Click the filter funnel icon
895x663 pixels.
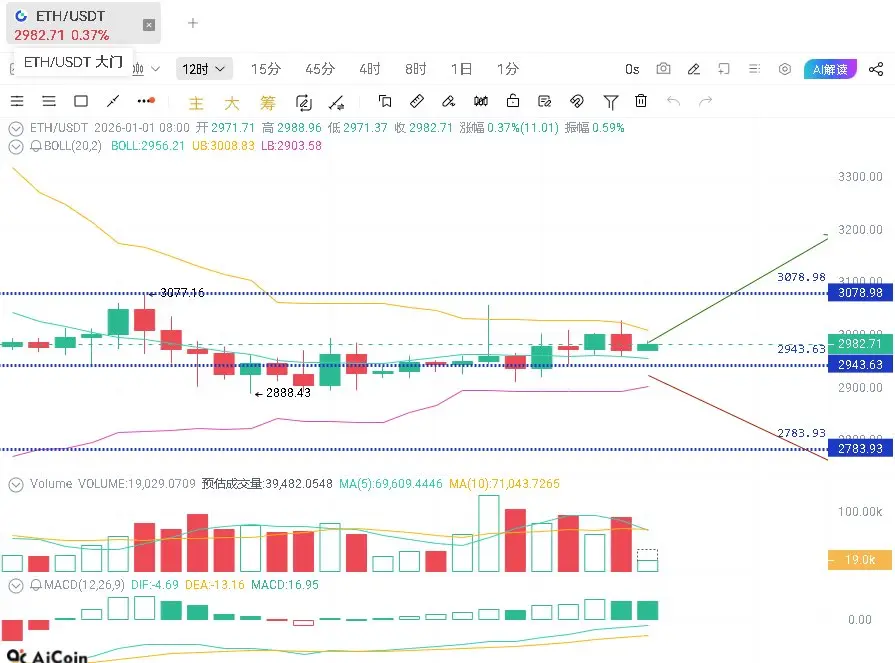coord(610,102)
